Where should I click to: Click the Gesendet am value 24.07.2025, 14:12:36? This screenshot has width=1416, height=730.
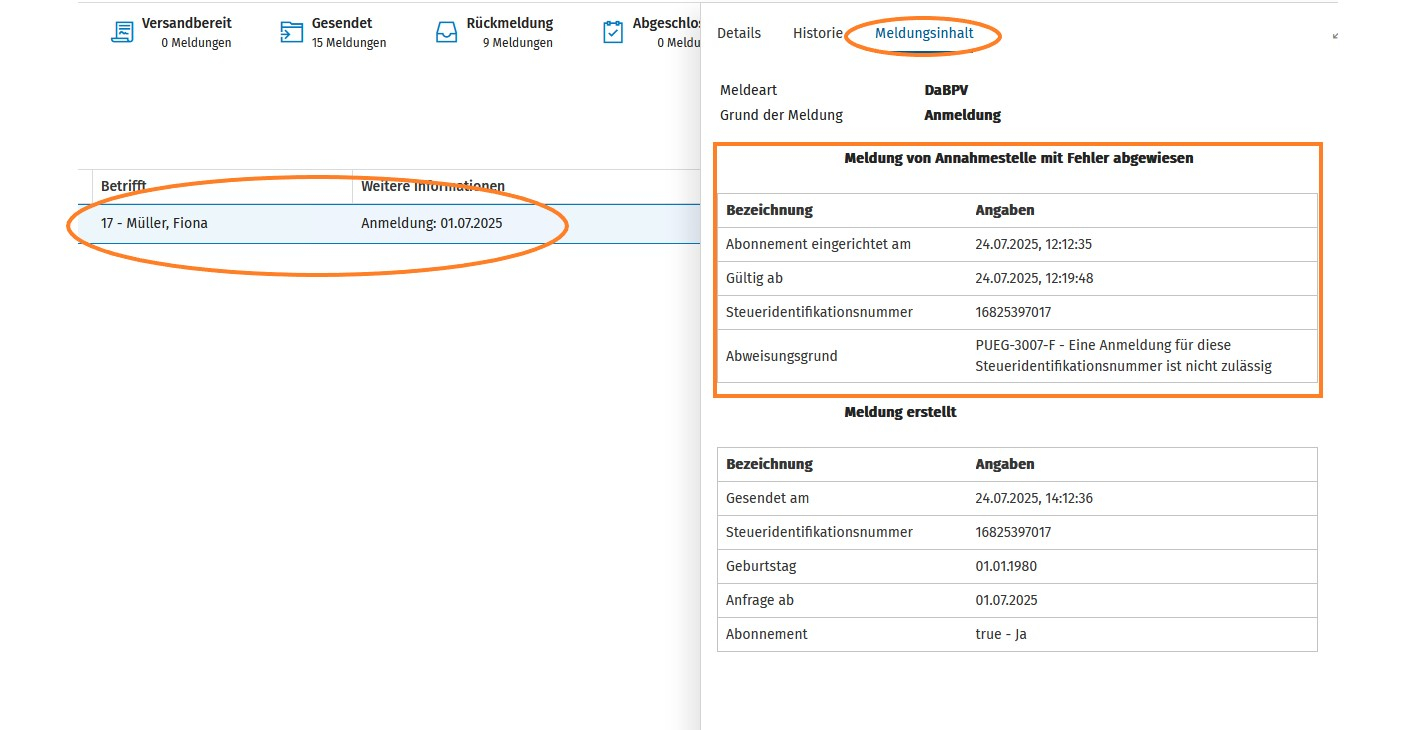pyautogui.click(x=1034, y=498)
